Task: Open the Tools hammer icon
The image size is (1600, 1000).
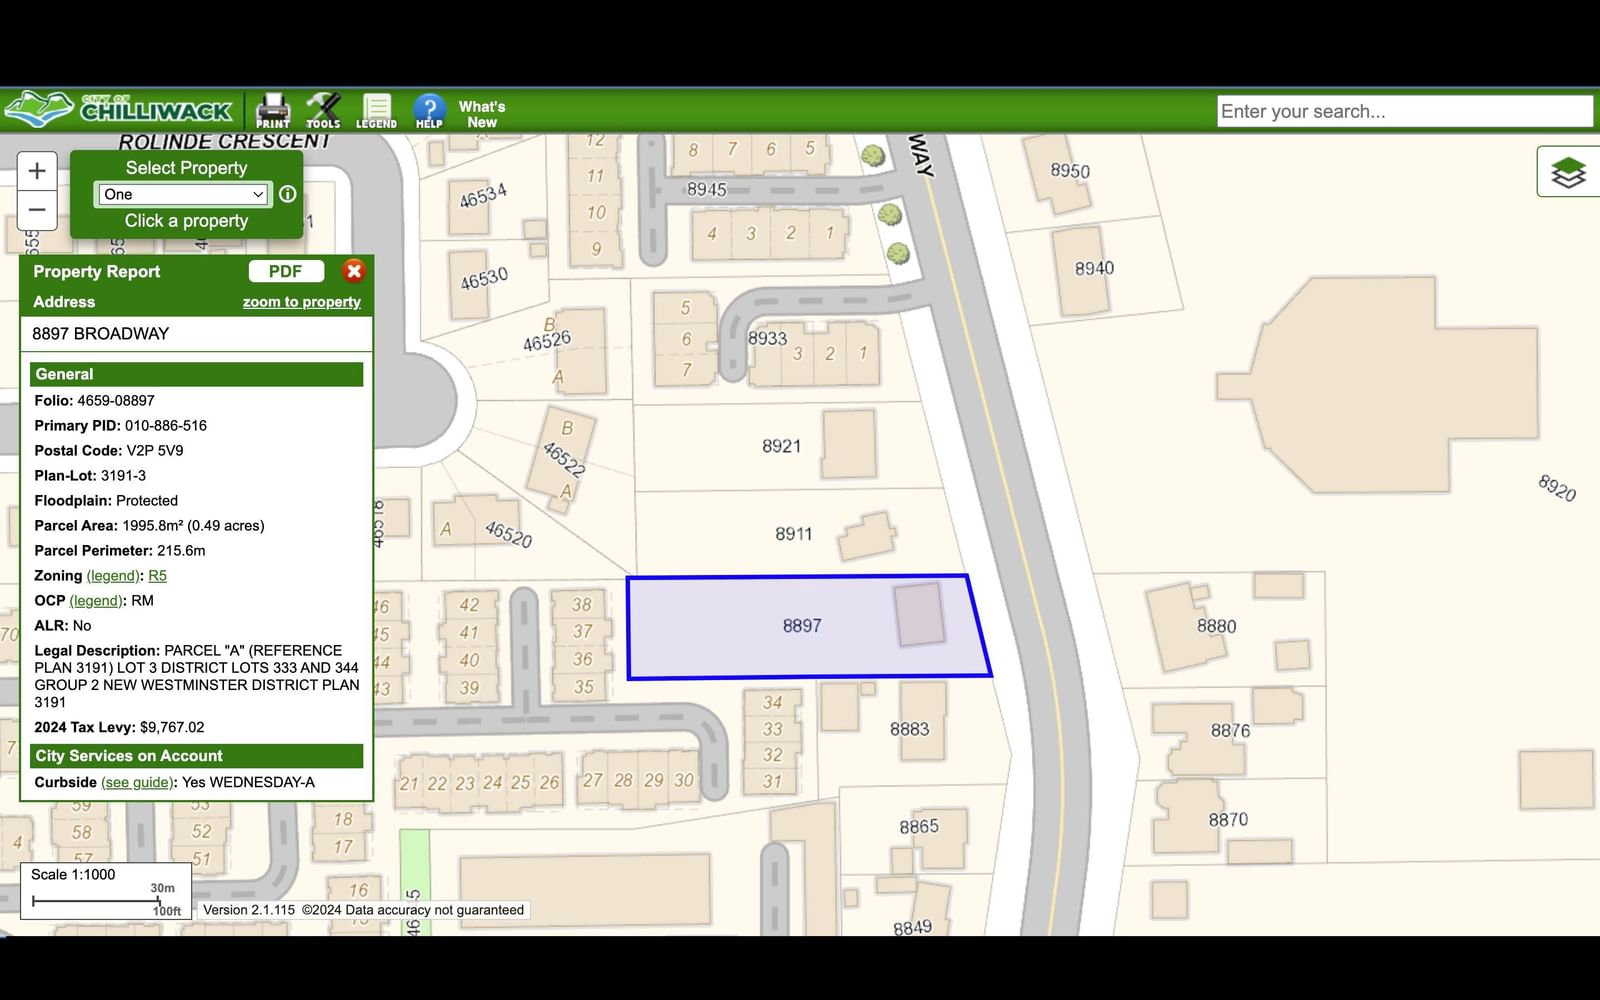Action: [x=323, y=110]
